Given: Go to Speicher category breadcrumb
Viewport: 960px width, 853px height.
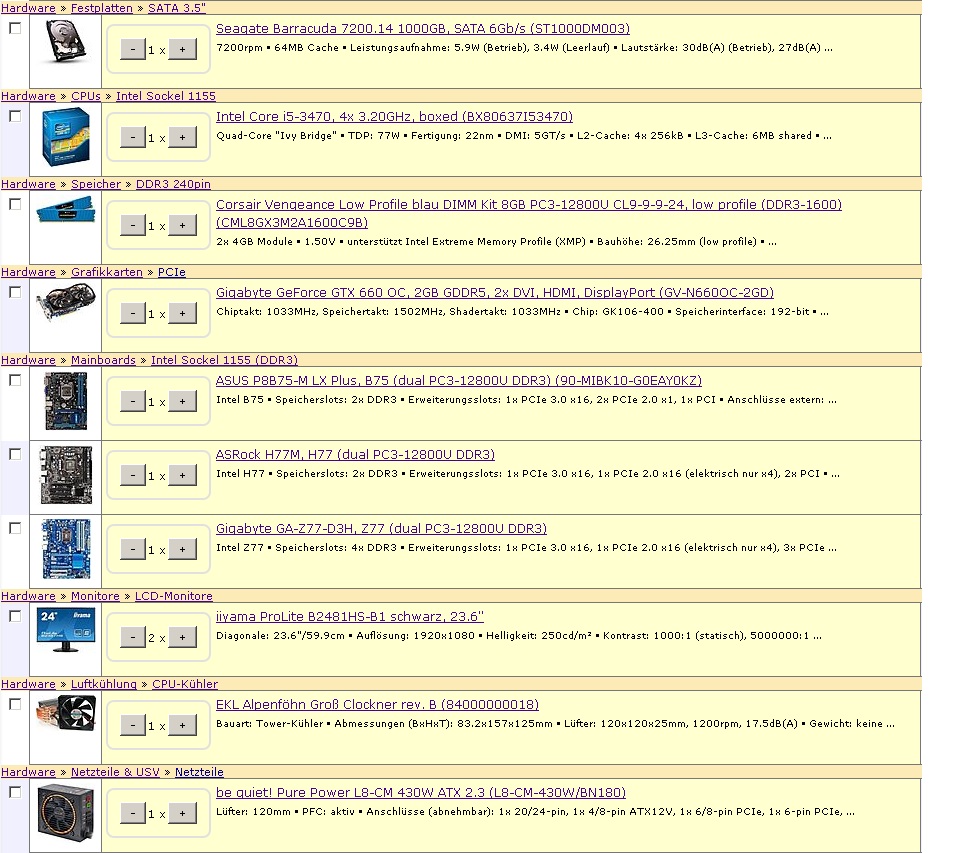Looking at the screenshot, I should (96, 184).
